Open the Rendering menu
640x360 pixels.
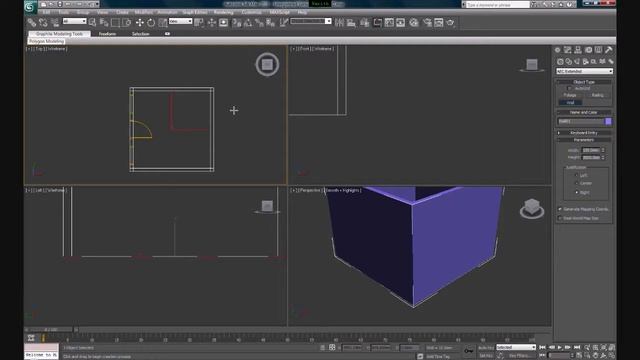click(223, 12)
